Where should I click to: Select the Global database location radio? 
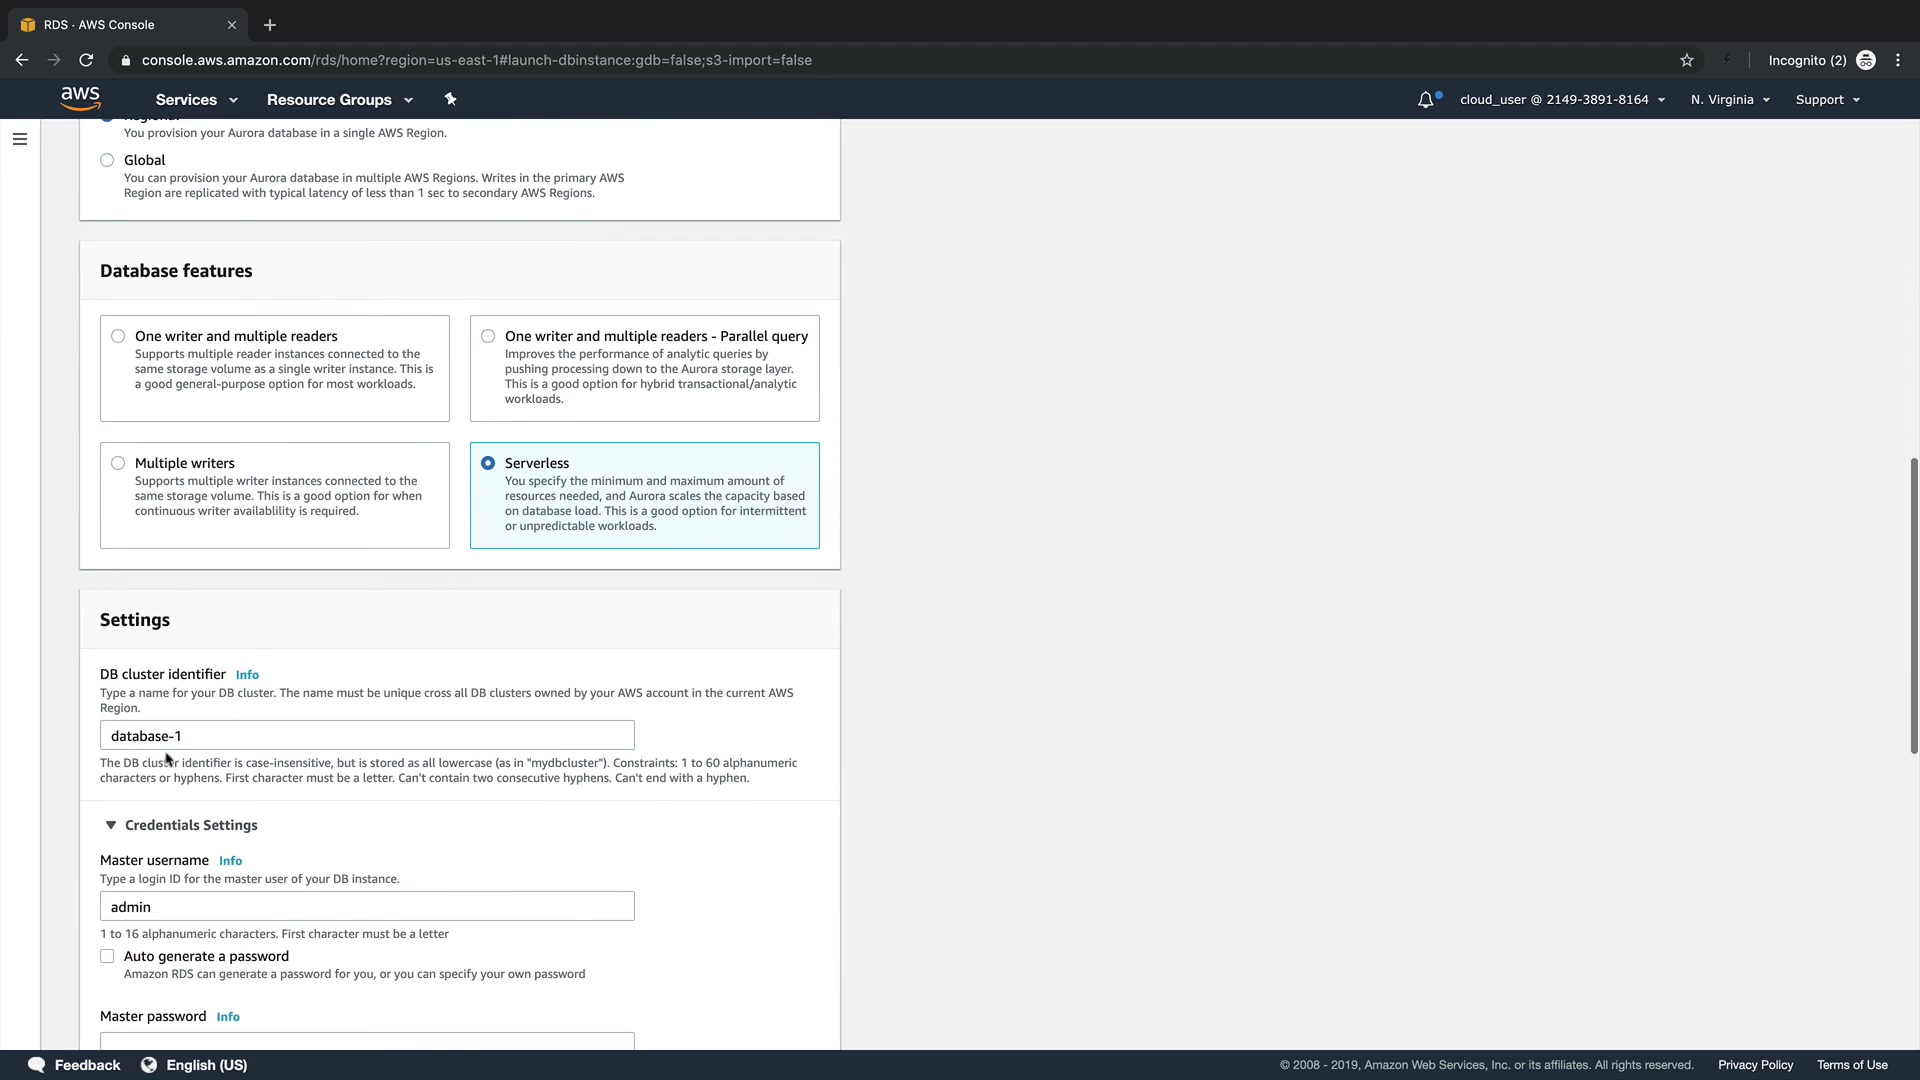click(107, 160)
